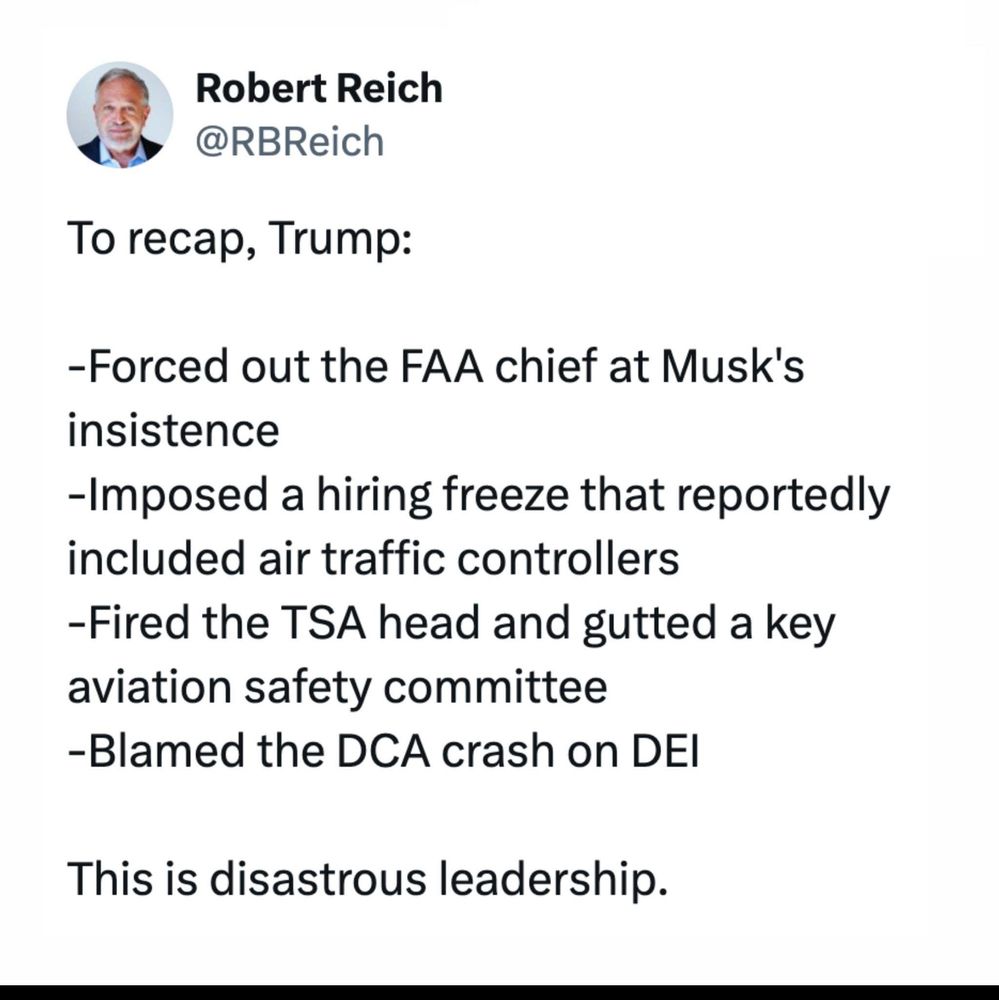
Task: Click the word 'Trump:' in the first line
Action: 340,240
